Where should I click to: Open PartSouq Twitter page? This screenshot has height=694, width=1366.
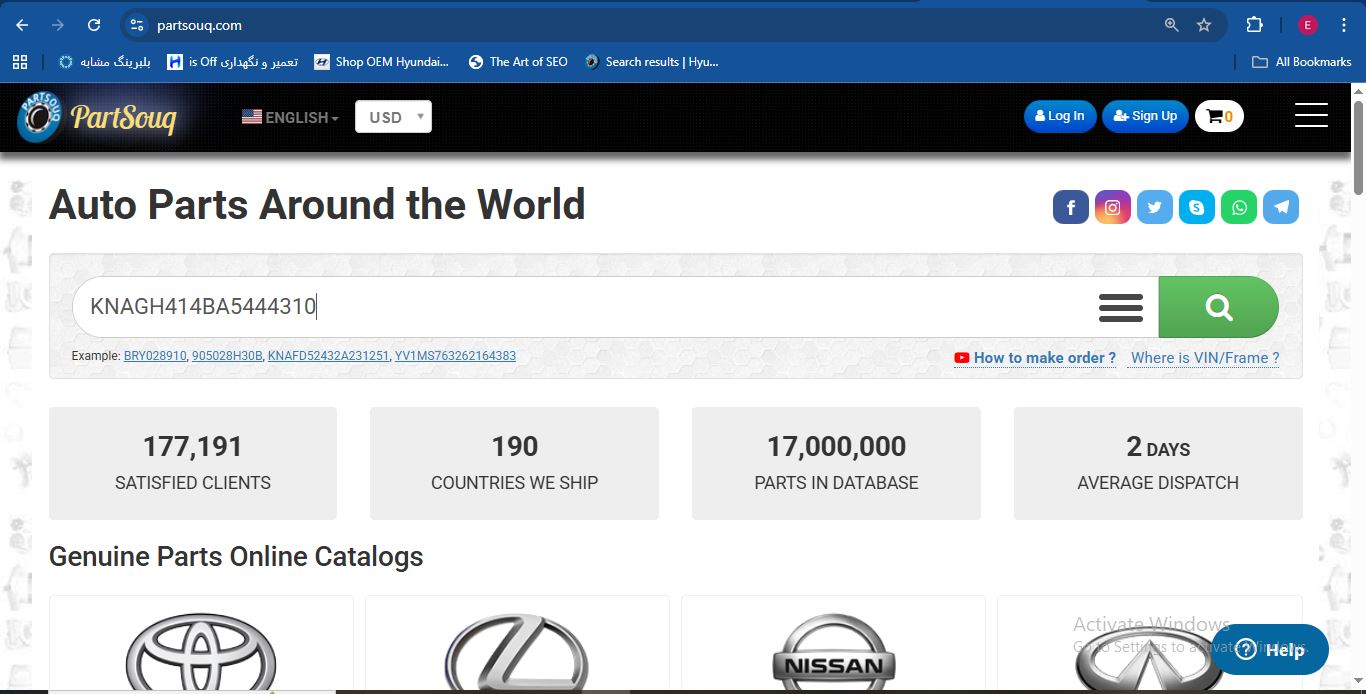point(1154,207)
